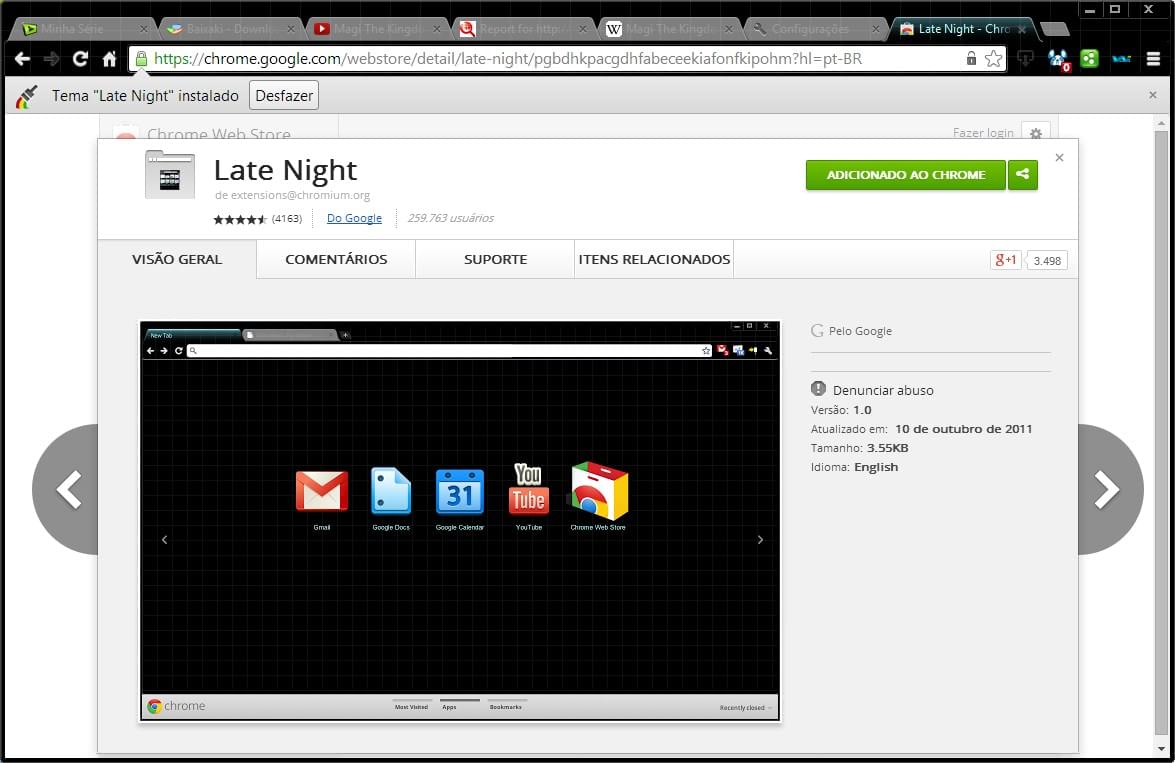This screenshot has height=763, width=1175.
Task: Reload the current page
Action: click(80, 58)
